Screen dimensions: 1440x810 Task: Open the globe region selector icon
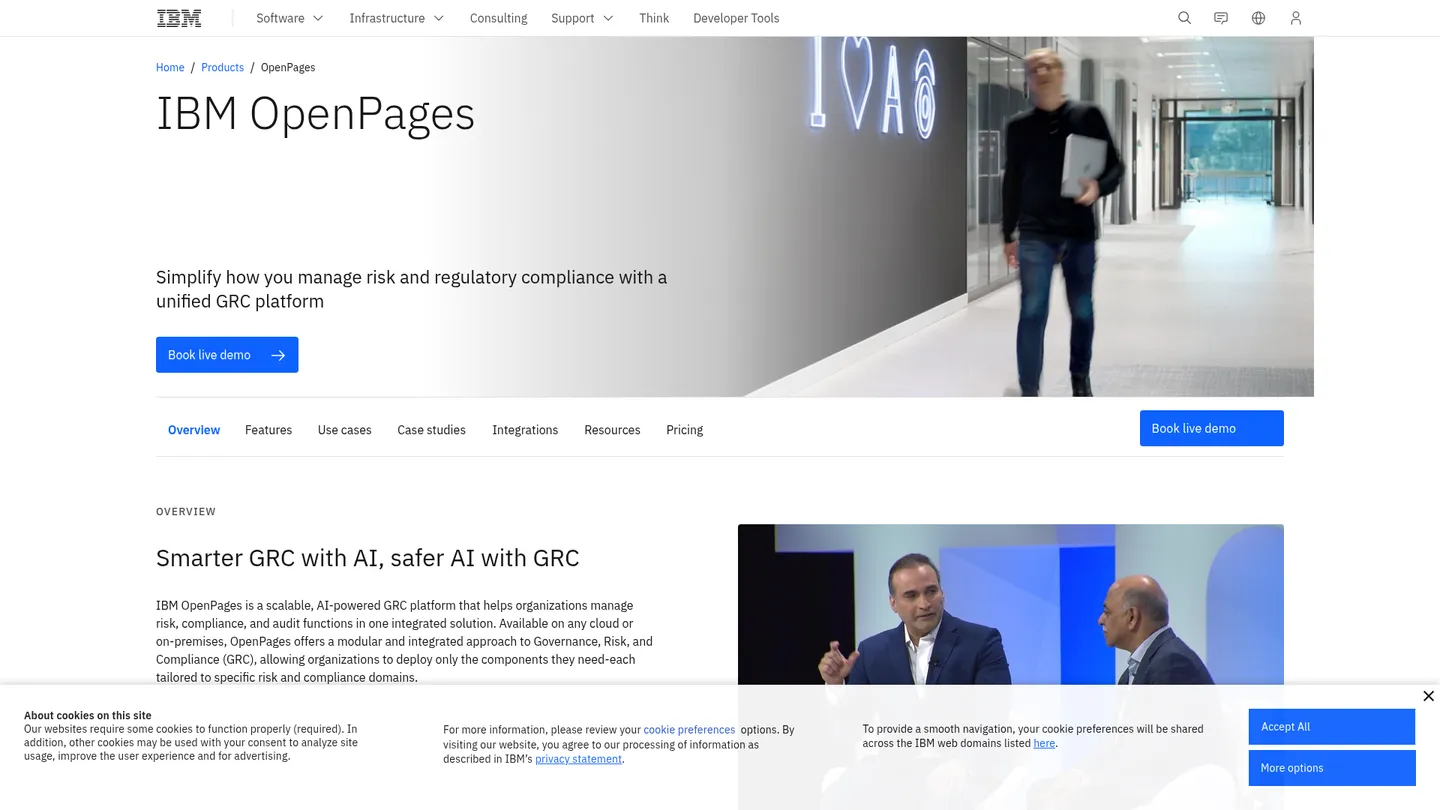[1258, 18]
